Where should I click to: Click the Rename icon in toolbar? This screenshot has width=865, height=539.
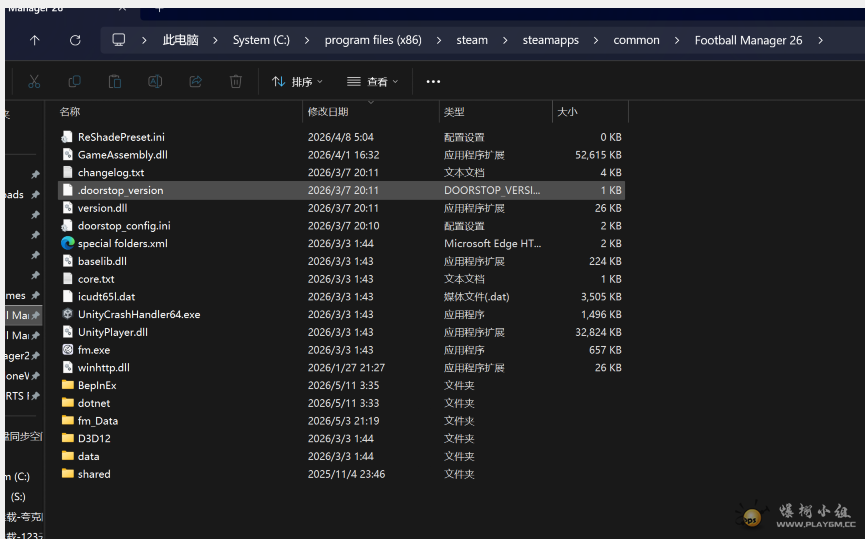point(155,82)
